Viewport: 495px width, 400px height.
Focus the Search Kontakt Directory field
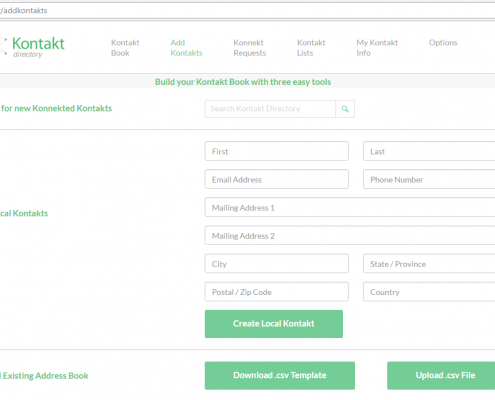tap(270, 109)
